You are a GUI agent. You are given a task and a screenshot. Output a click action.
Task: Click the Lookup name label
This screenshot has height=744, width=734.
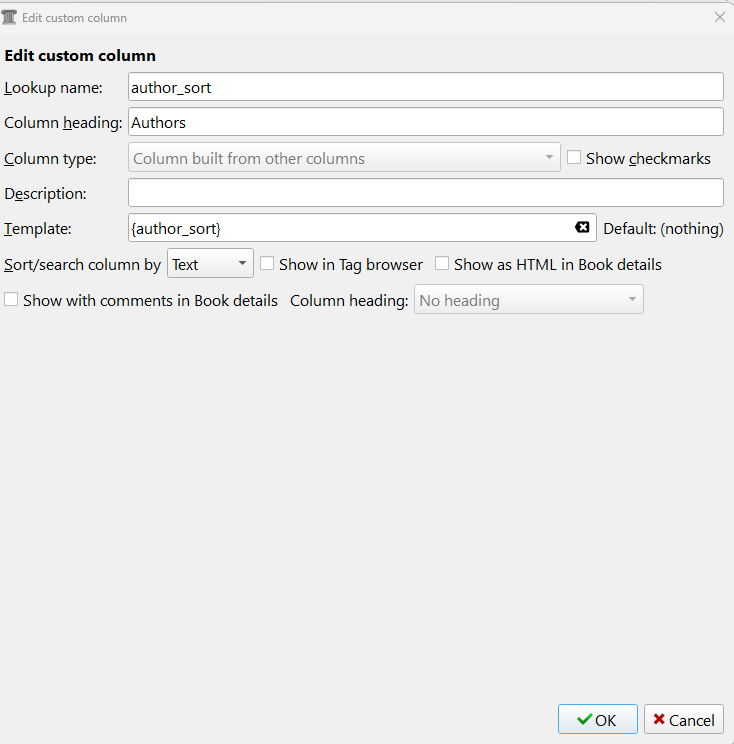(x=53, y=88)
